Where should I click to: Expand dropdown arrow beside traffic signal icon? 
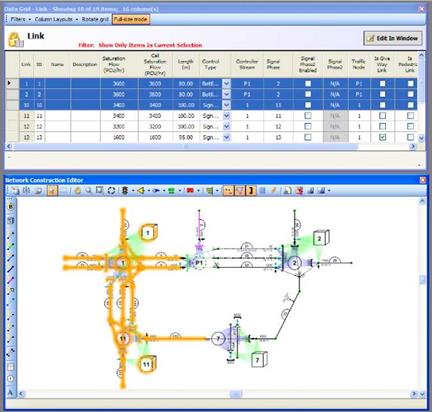point(132,191)
